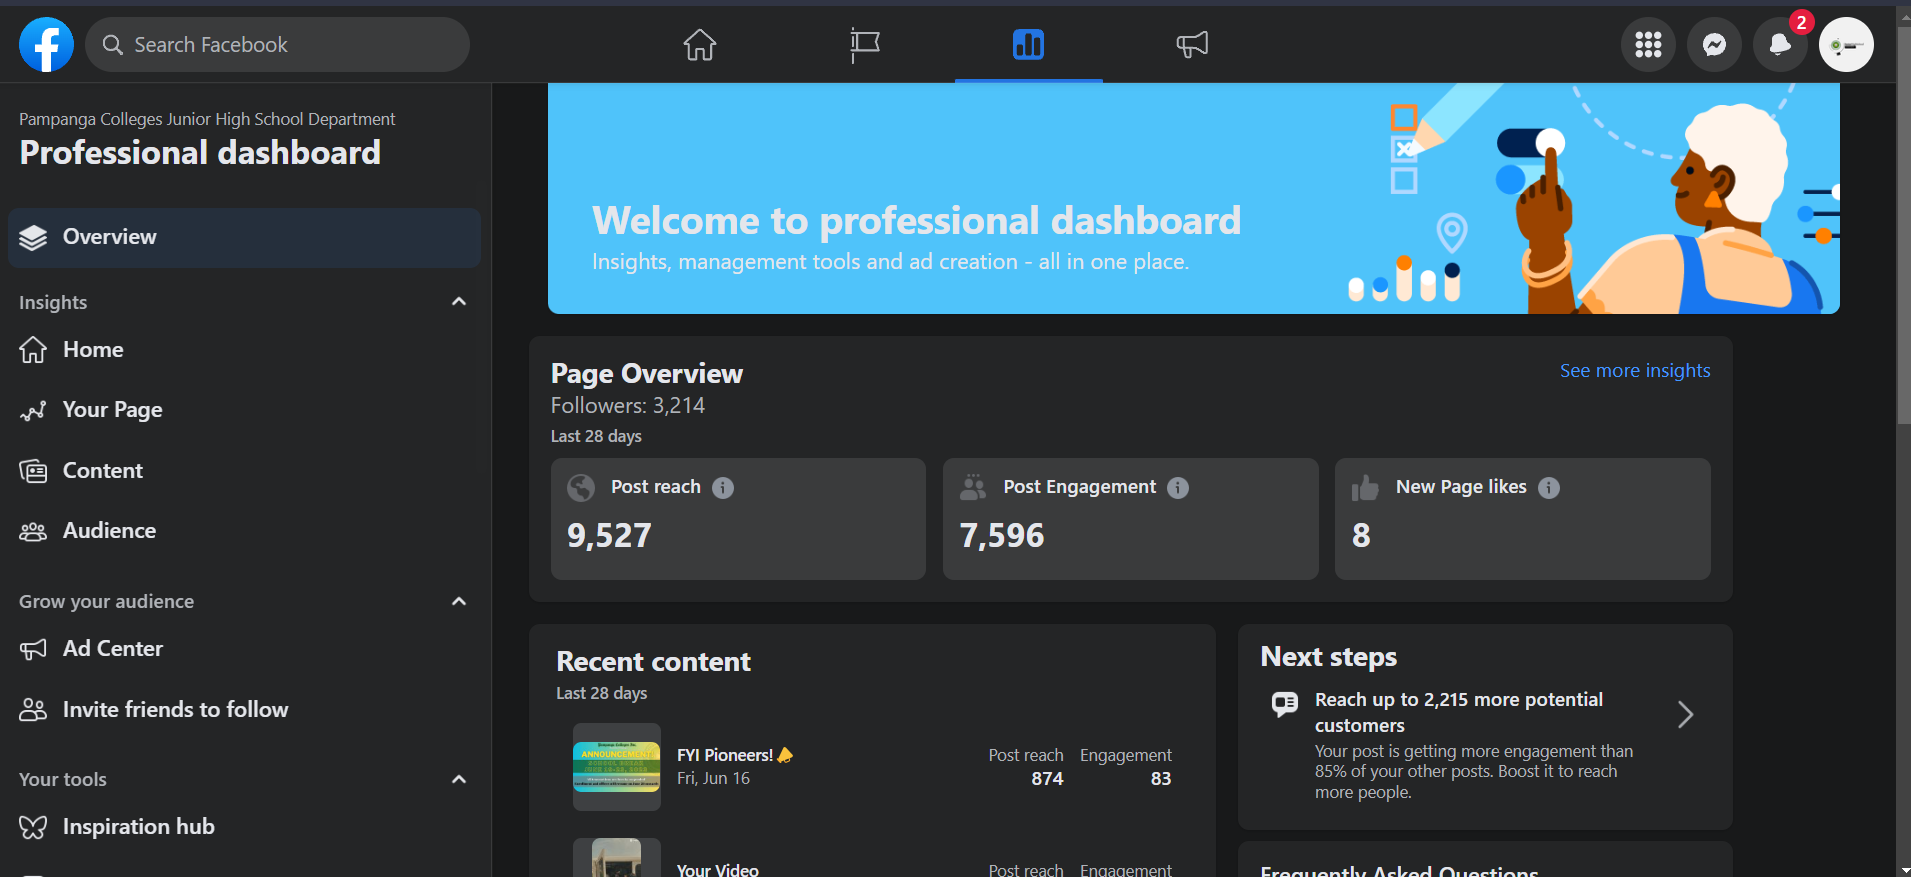Open the Messenger icon
The width and height of the screenshot is (1911, 877).
(1714, 45)
